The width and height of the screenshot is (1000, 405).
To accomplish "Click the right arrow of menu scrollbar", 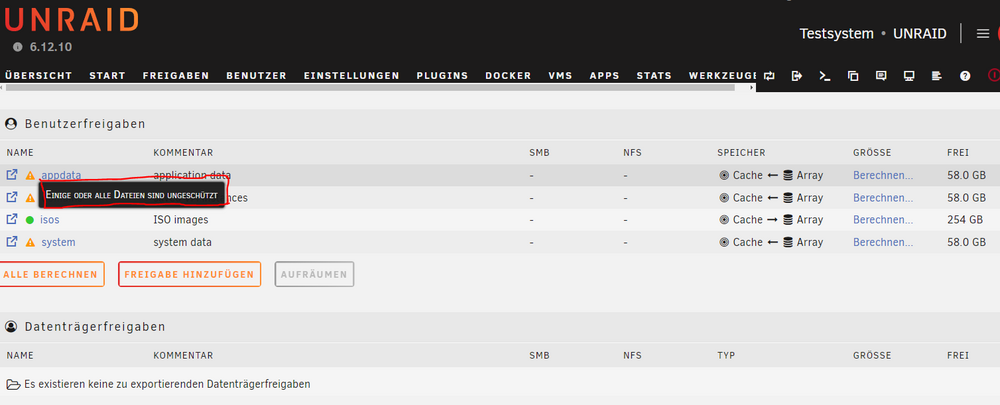I will 752,87.
